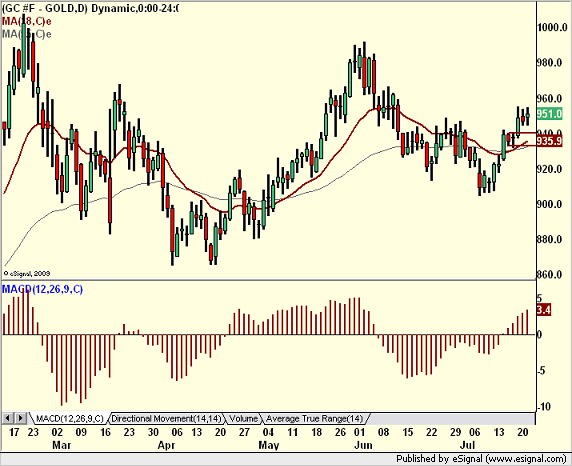Switch to the Average True Range(14) tab

point(314,419)
